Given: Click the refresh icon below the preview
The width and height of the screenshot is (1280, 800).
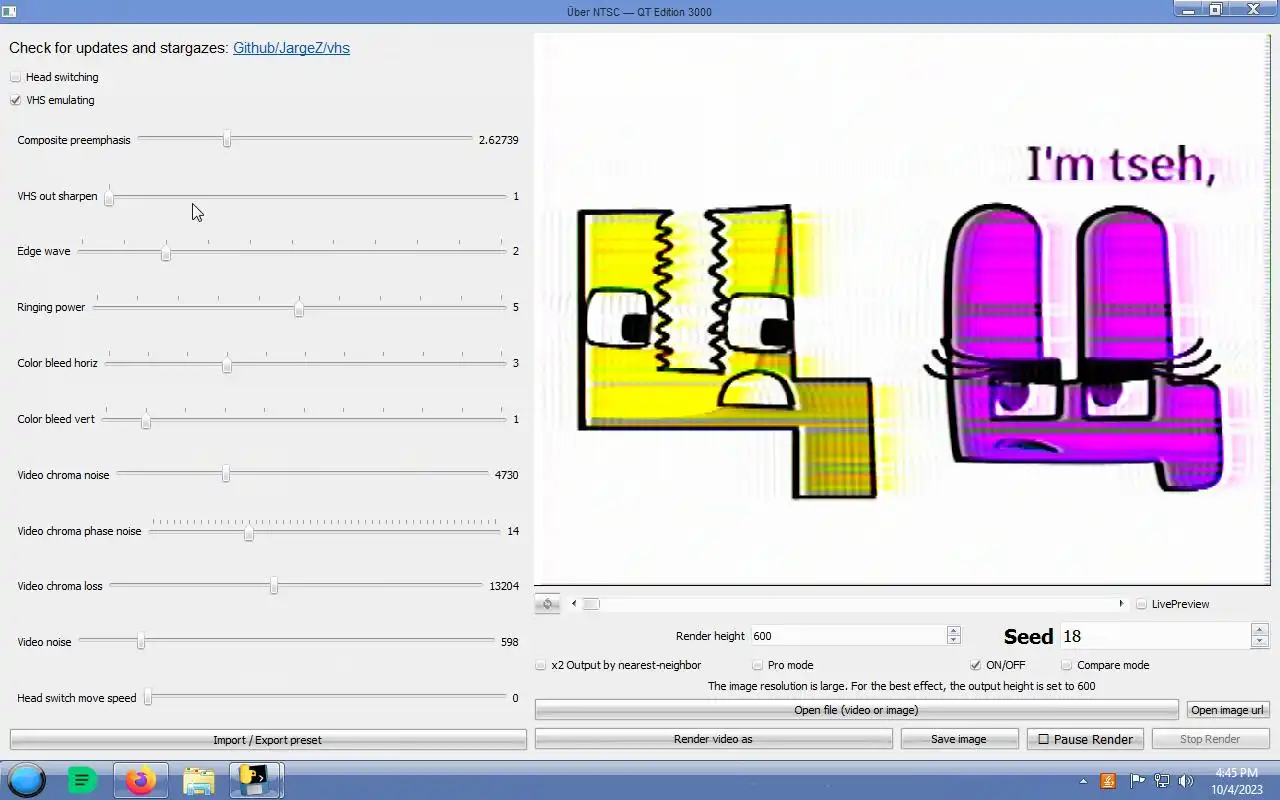Looking at the screenshot, I should 547,604.
